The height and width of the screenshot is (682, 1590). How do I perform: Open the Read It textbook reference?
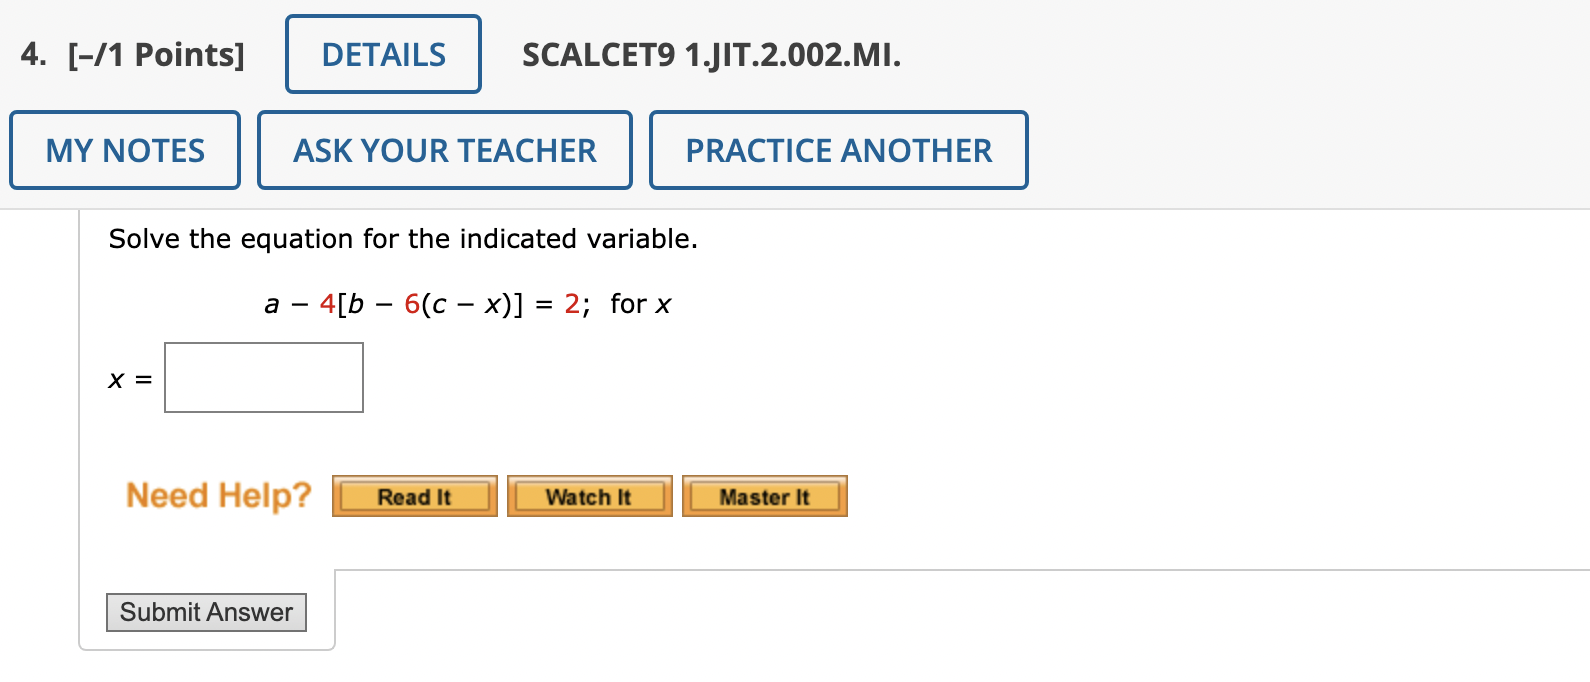414,495
